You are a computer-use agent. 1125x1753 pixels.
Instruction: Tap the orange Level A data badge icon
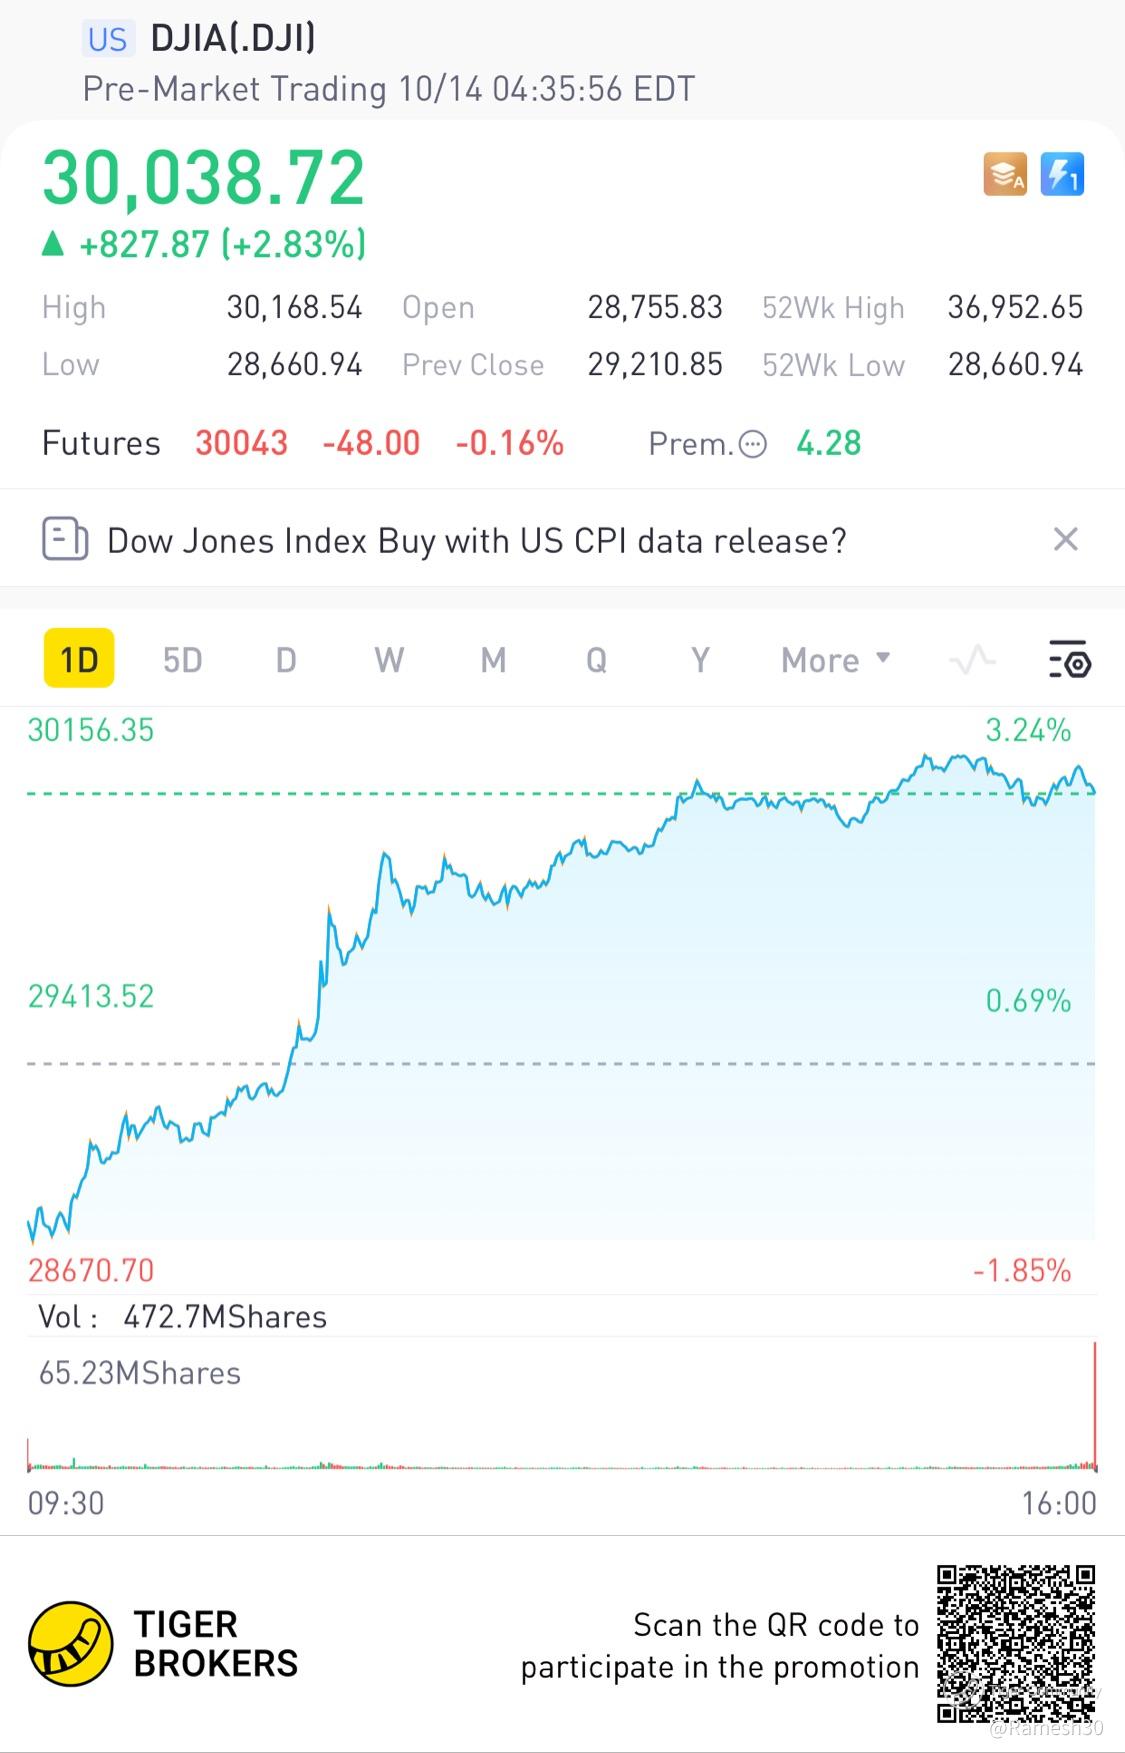[x=1005, y=175]
